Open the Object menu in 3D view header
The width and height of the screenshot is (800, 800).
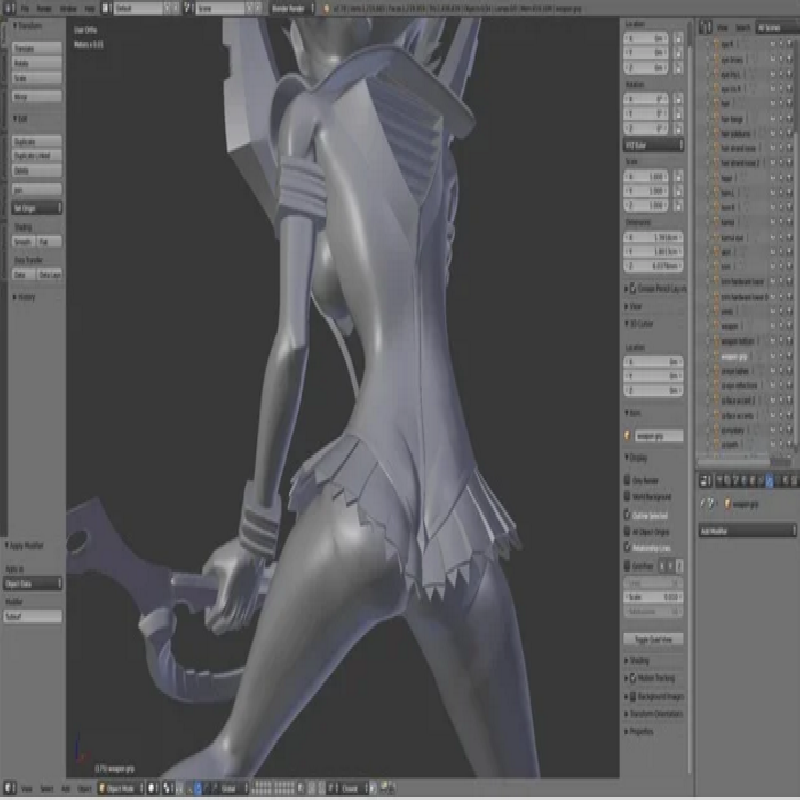84,788
